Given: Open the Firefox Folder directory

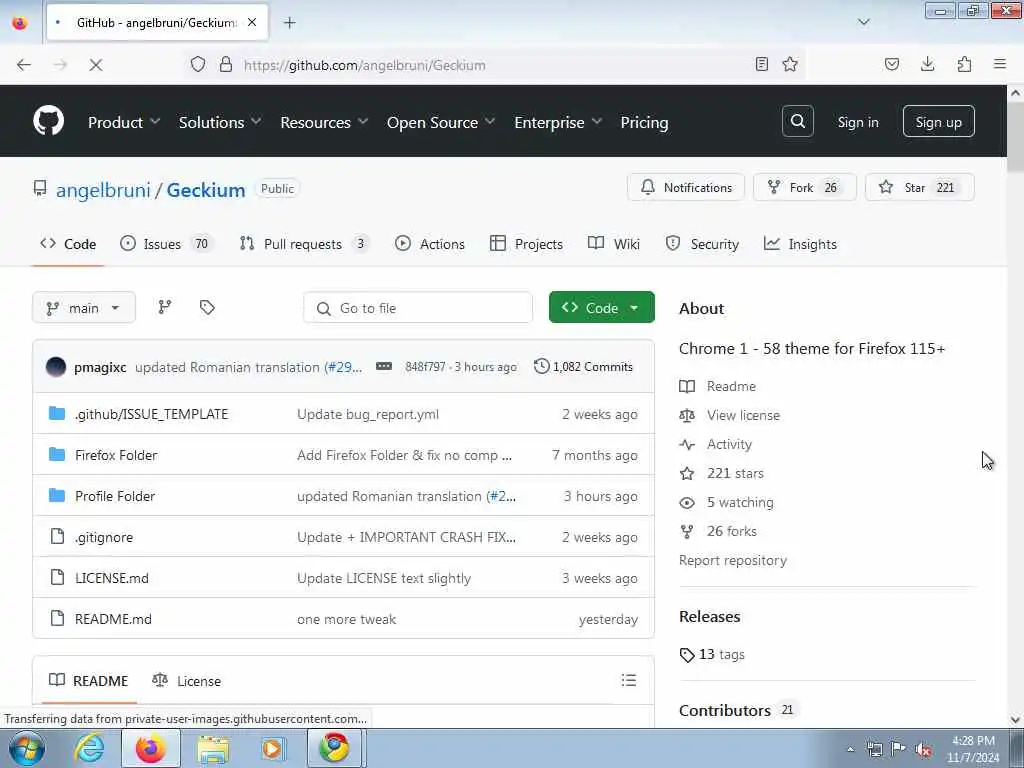Looking at the screenshot, I should 116,455.
